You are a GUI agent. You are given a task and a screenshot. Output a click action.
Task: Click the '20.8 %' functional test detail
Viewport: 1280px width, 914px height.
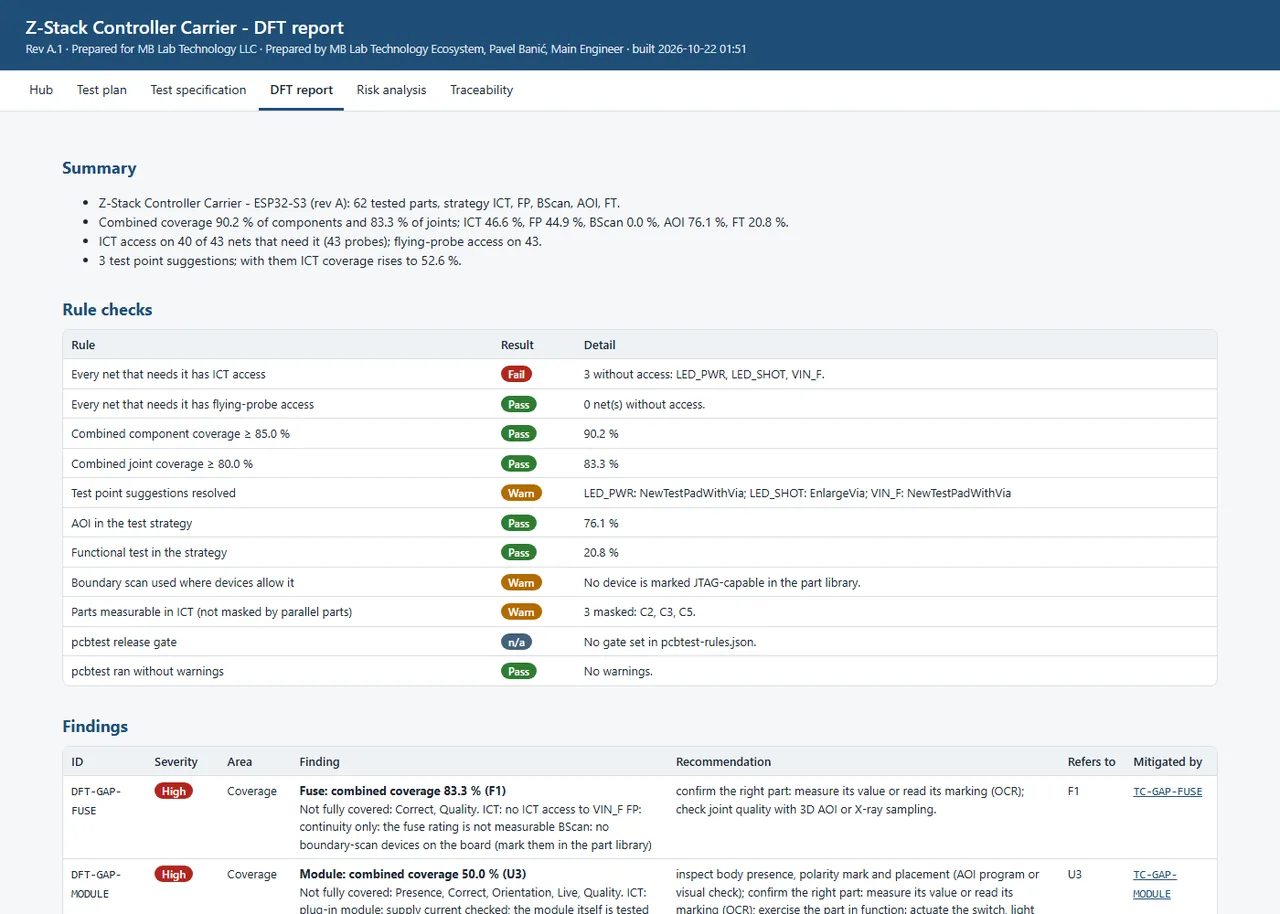(x=601, y=552)
